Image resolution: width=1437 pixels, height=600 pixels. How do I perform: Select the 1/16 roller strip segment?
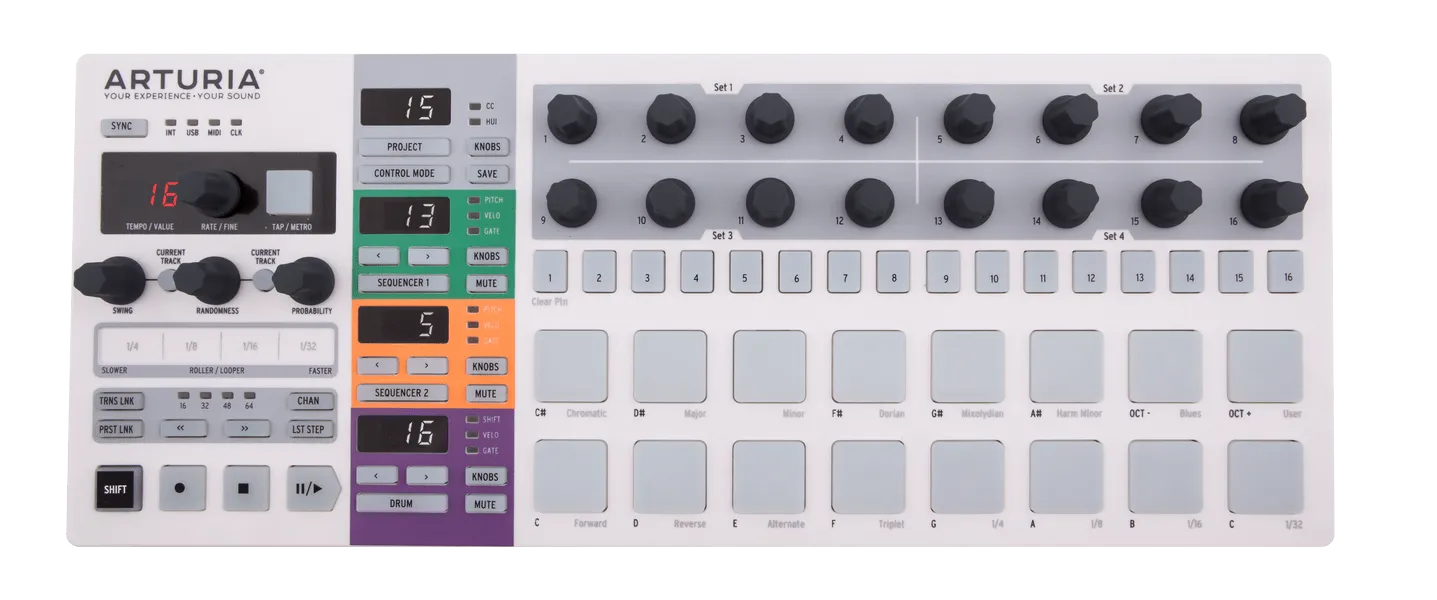pos(251,346)
